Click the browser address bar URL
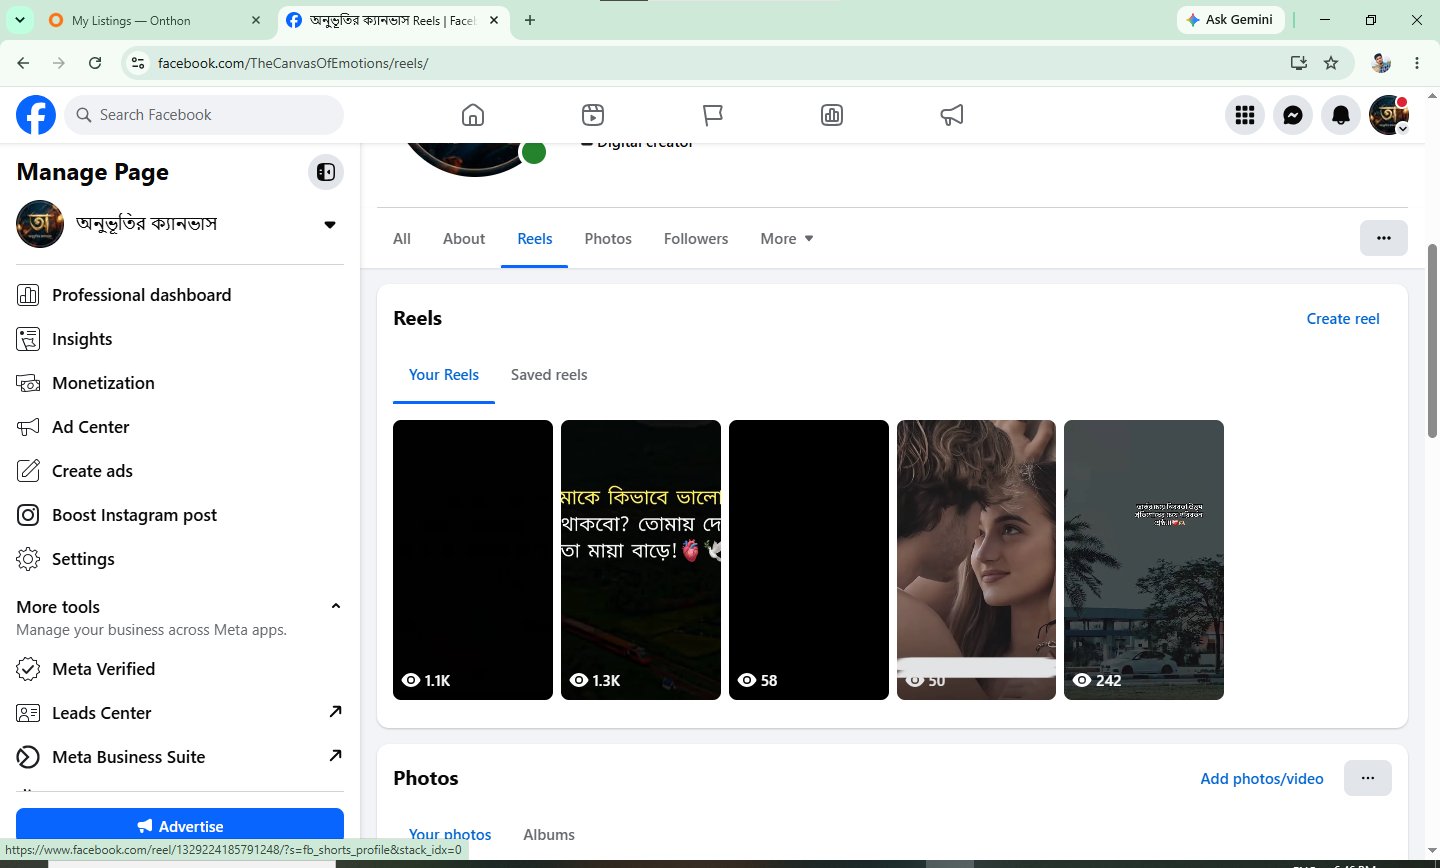 pyautogui.click(x=293, y=63)
